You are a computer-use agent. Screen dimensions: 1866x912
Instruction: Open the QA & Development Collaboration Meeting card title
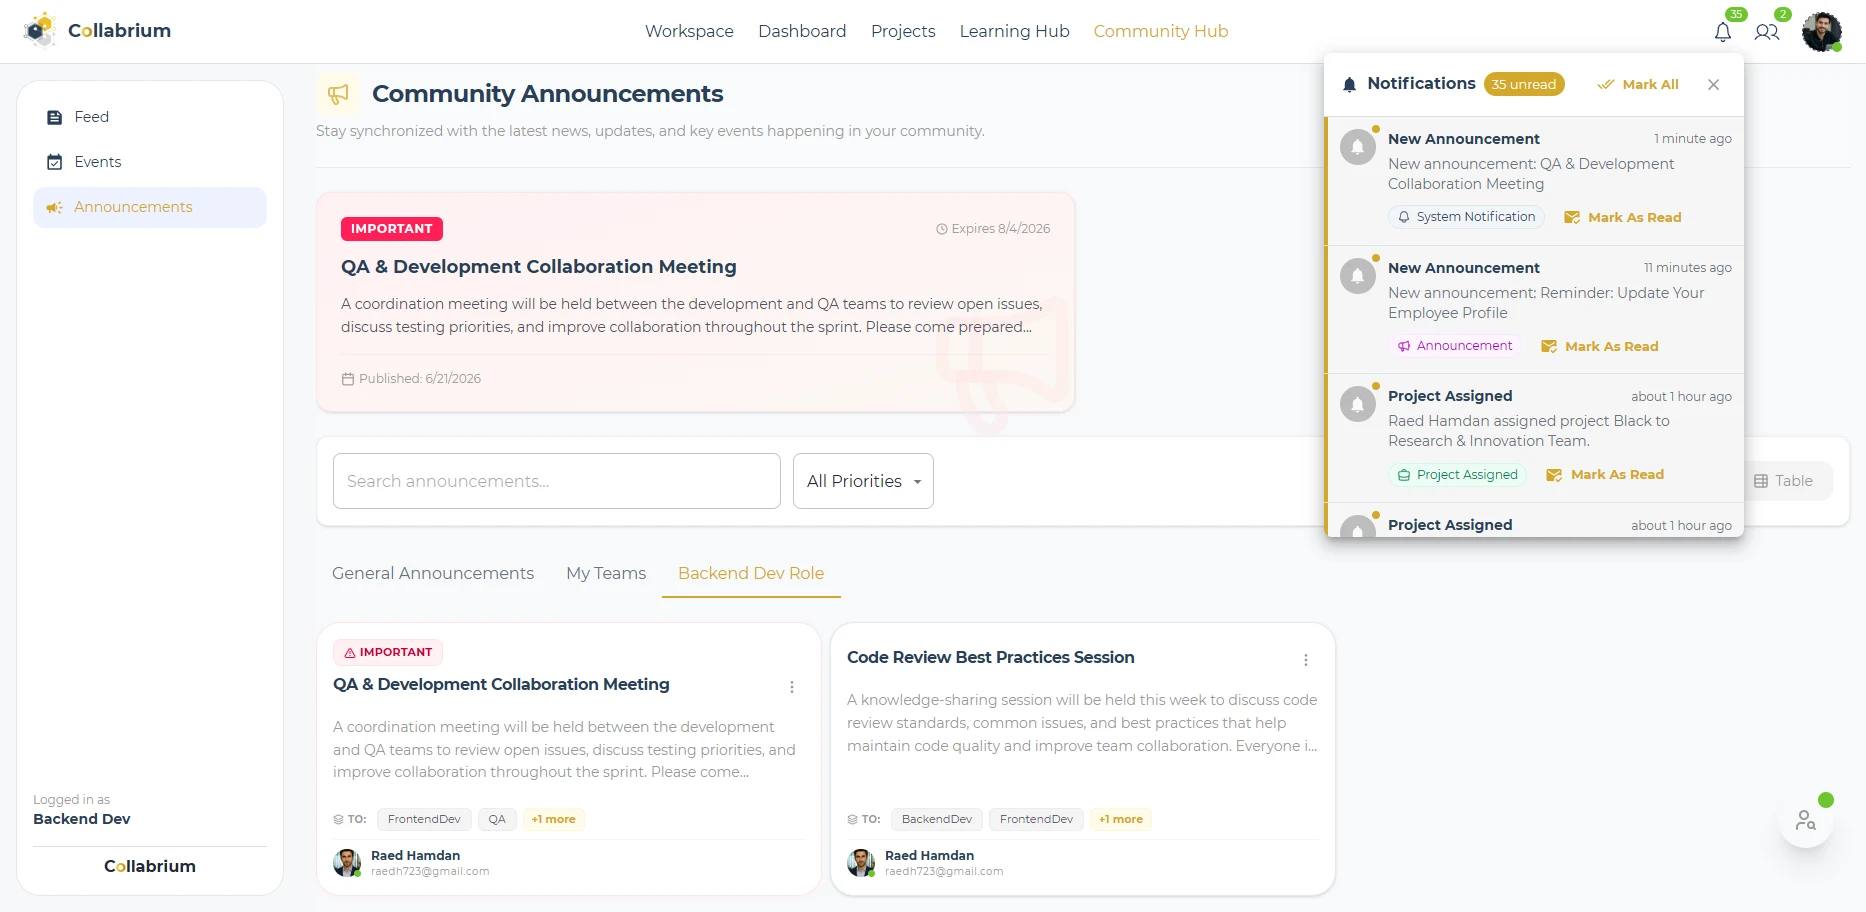501,684
